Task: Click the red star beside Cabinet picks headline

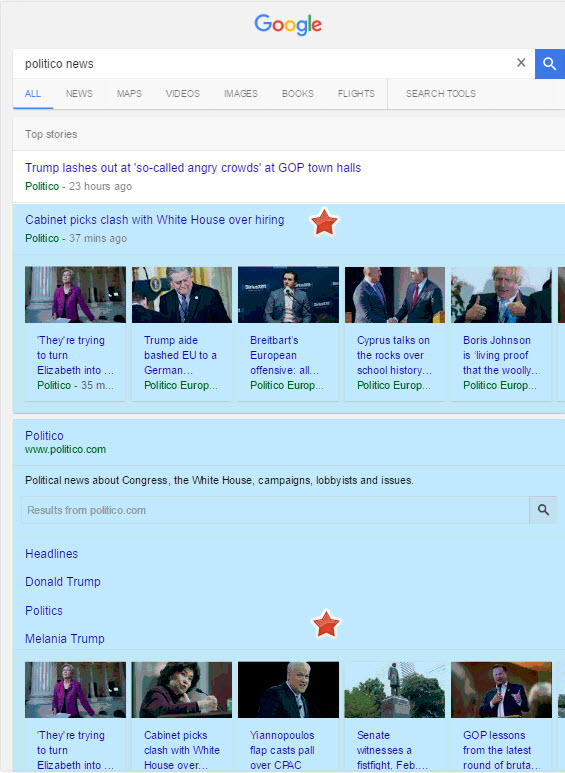Action: click(324, 222)
